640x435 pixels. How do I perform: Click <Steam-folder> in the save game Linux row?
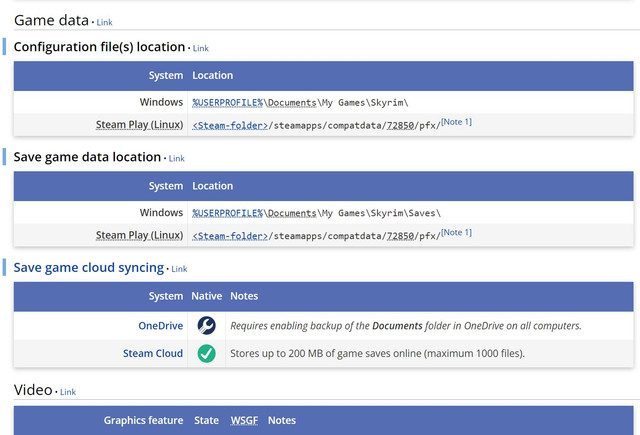pyautogui.click(x=230, y=236)
